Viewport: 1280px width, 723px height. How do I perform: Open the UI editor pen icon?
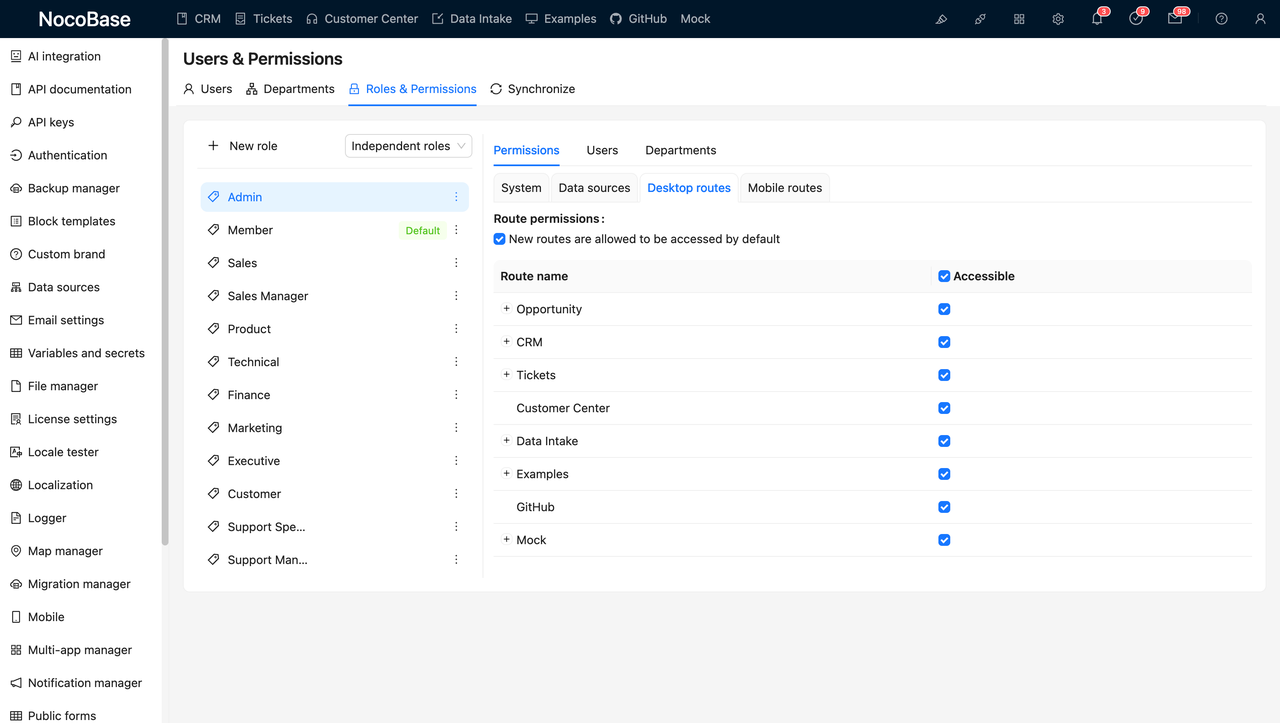point(941,18)
